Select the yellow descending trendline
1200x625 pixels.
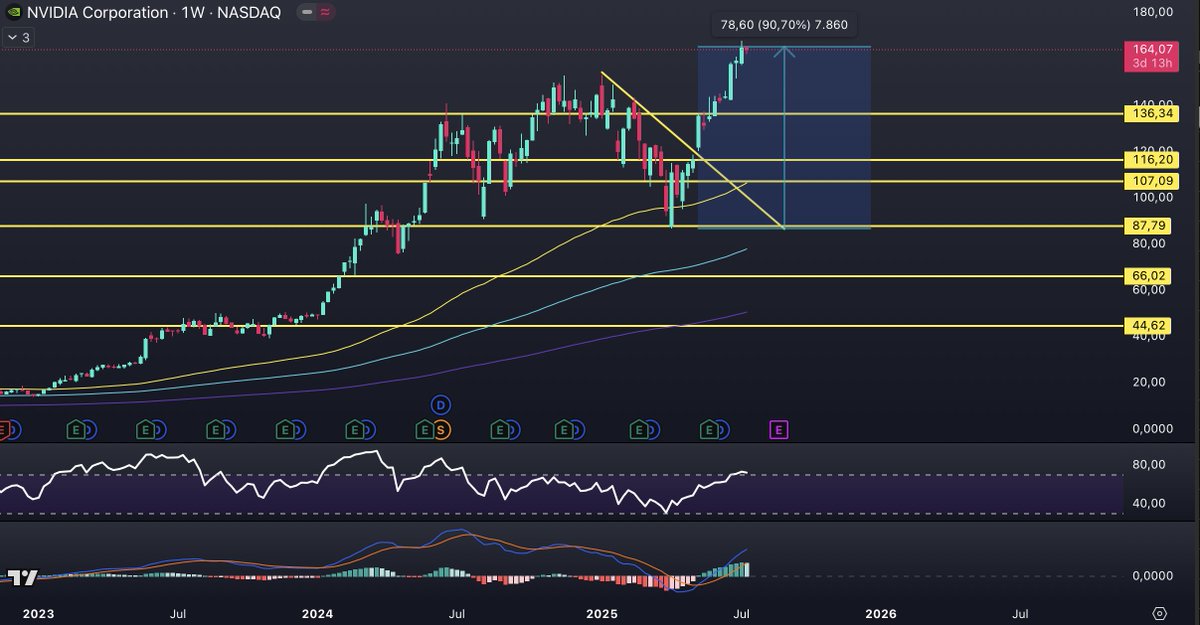click(691, 150)
